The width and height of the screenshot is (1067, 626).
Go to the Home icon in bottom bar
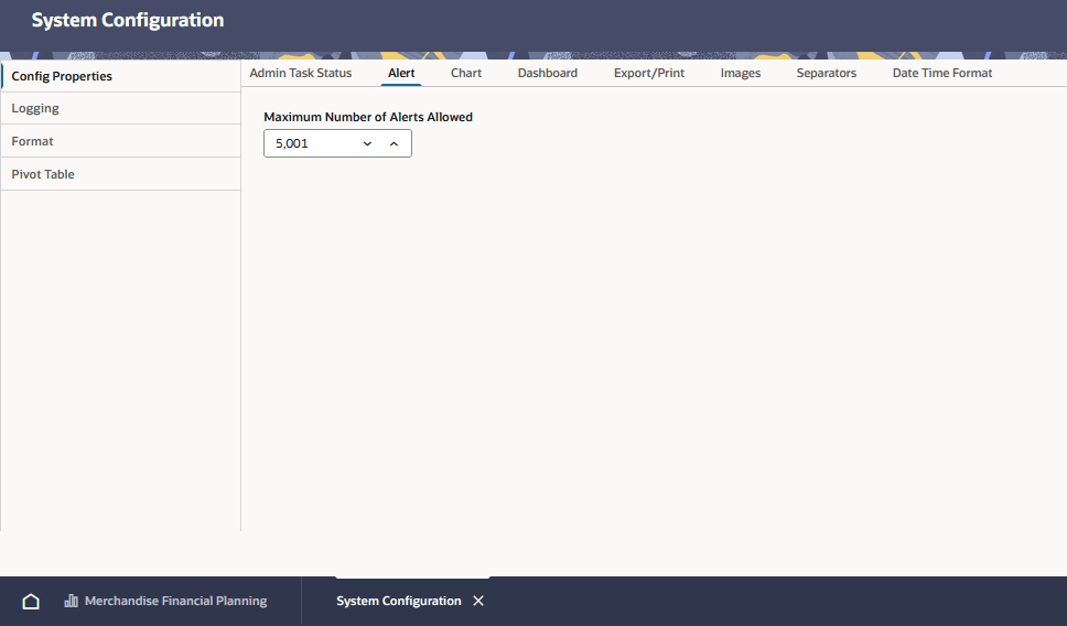[x=31, y=601]
